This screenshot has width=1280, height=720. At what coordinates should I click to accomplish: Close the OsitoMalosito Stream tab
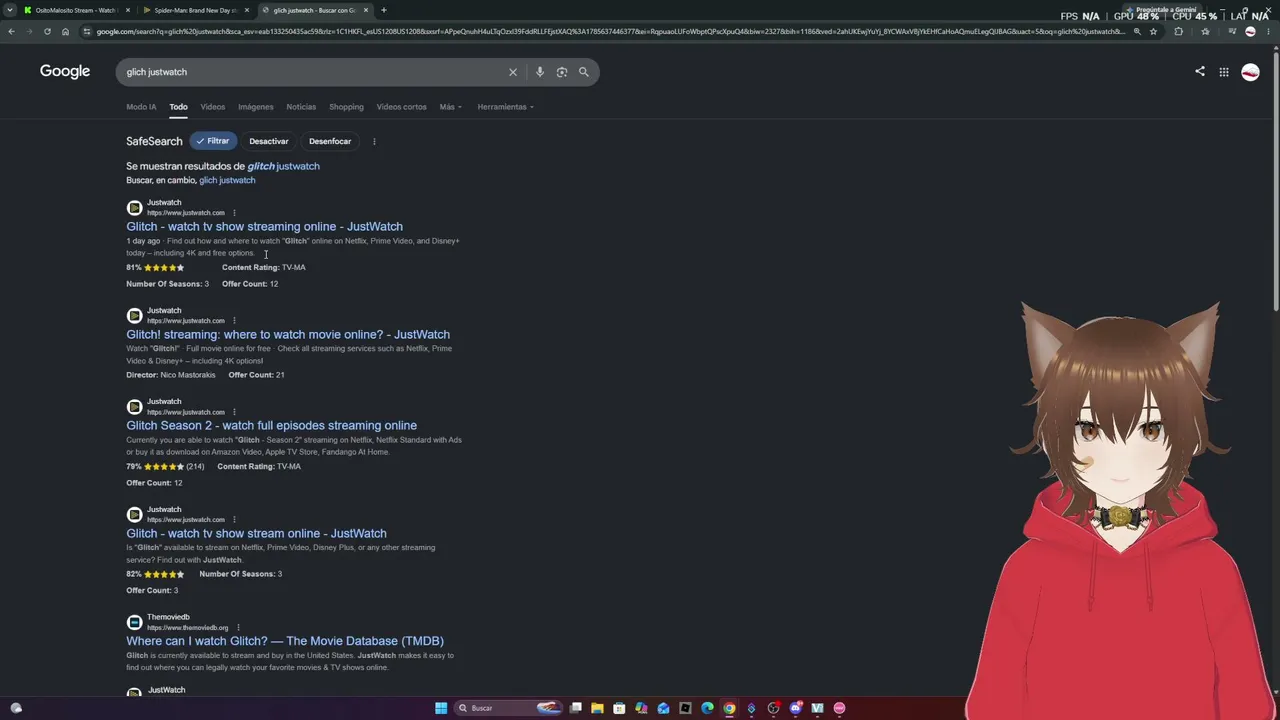[x=128, y=10]
